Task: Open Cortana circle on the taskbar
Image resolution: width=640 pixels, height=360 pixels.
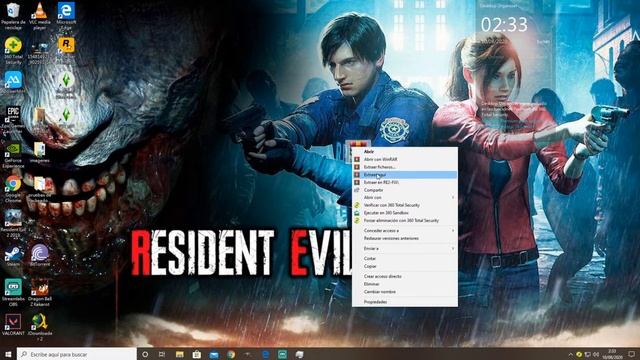Action: tap(145, 354)
